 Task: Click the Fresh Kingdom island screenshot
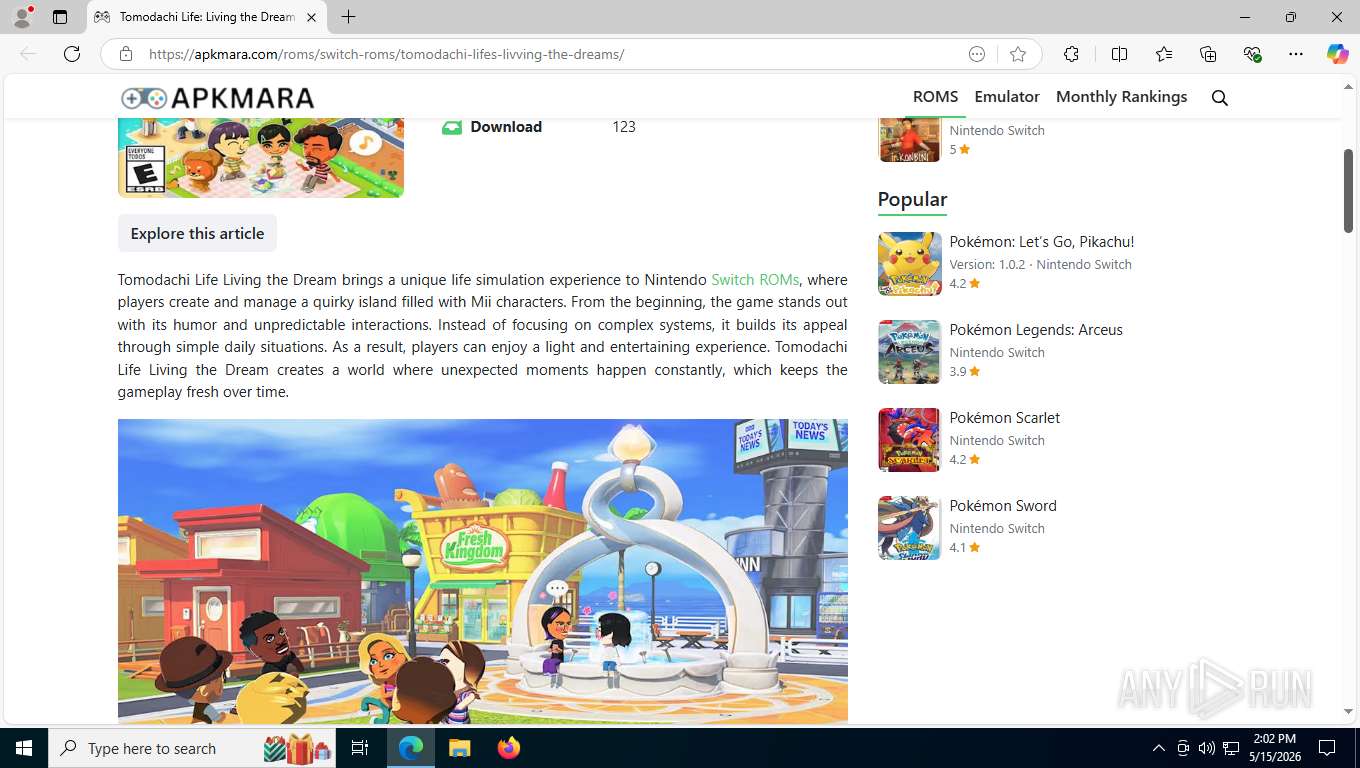tap(483, 571)
